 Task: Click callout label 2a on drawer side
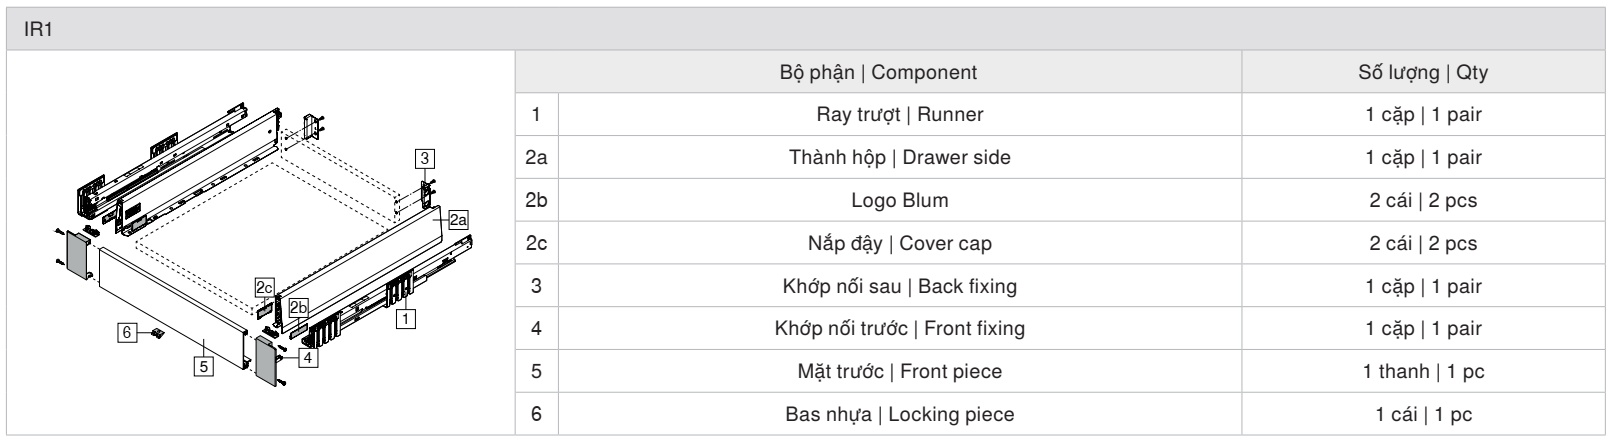coord(458,219)
